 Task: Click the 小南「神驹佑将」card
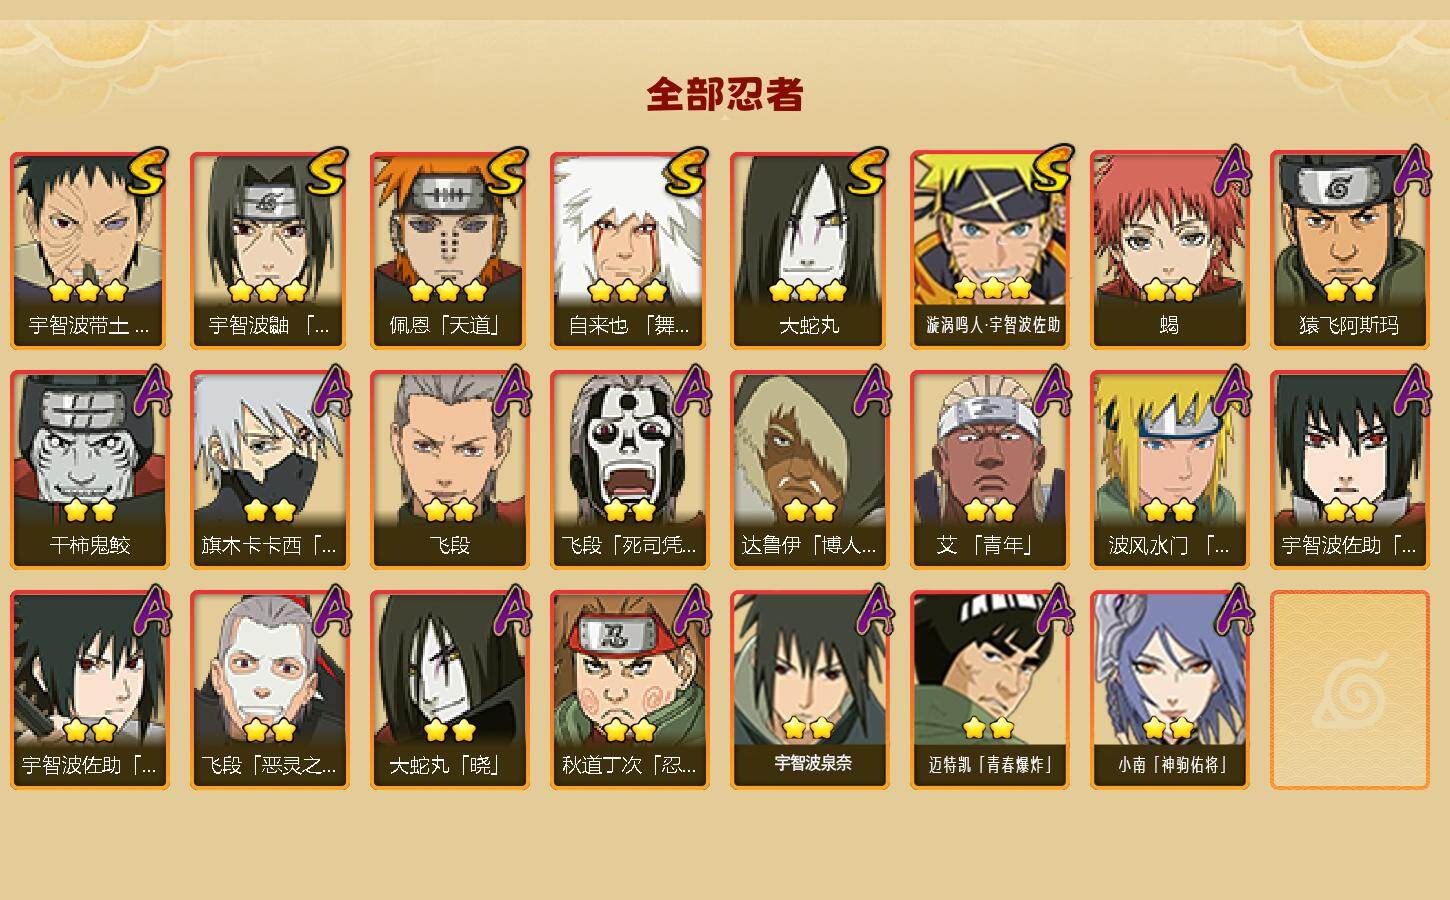click(1169, 690)
